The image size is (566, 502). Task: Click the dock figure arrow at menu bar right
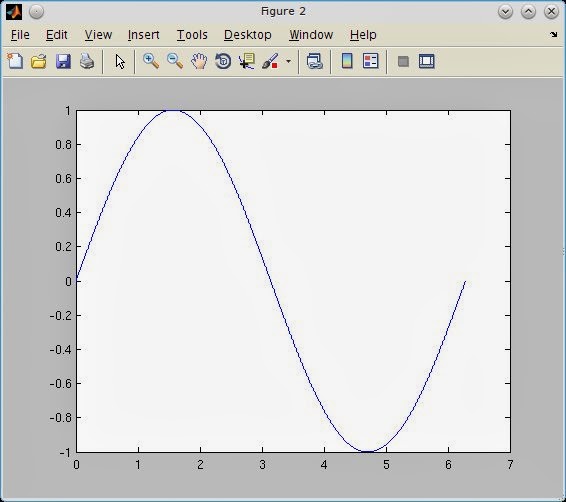[x=553, y=35]
